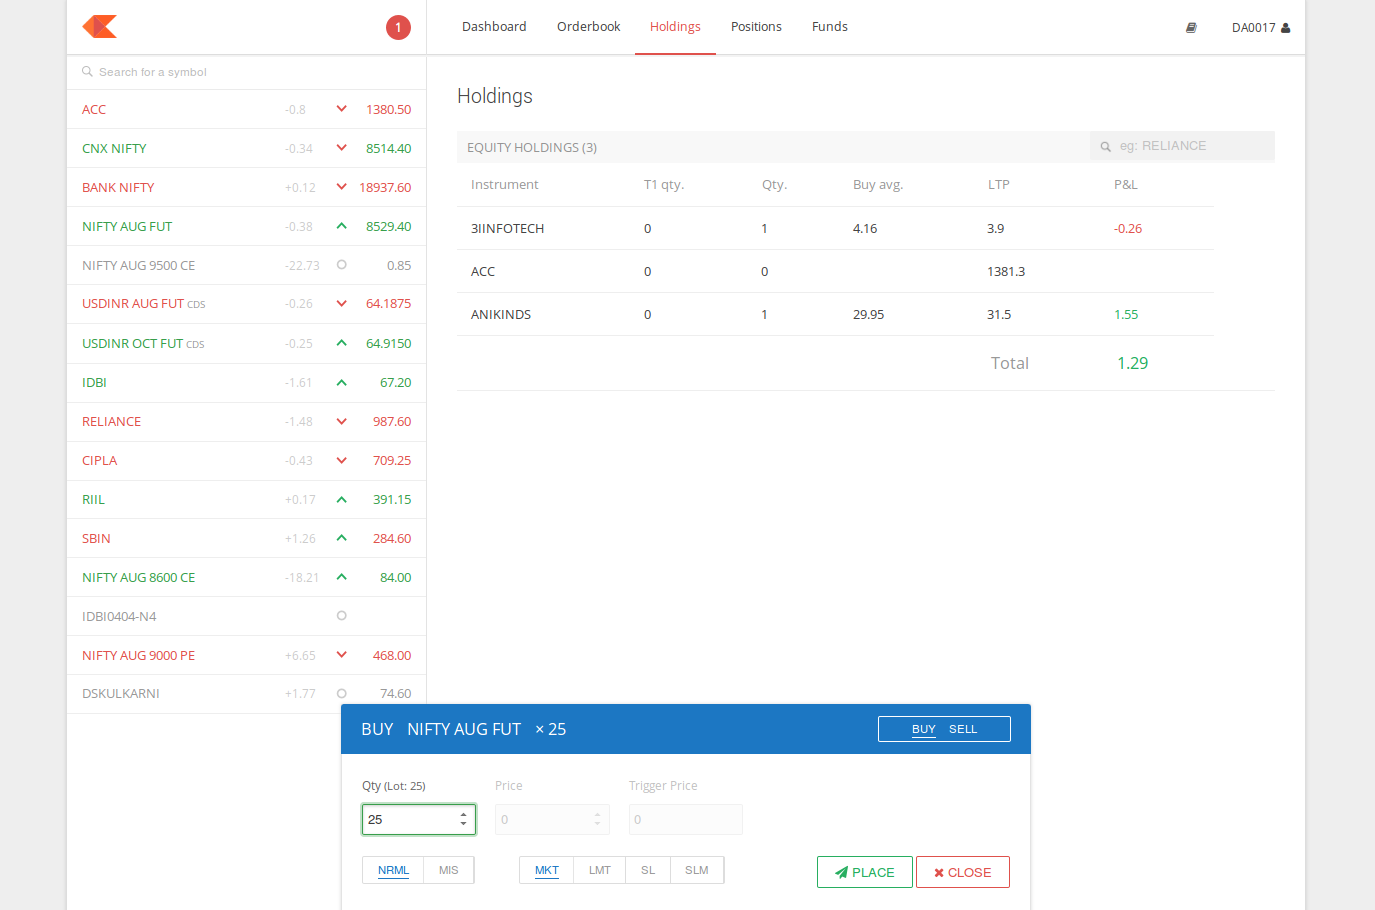
Task: Open the notifications badge showing 1
Action: coord(398,27)
